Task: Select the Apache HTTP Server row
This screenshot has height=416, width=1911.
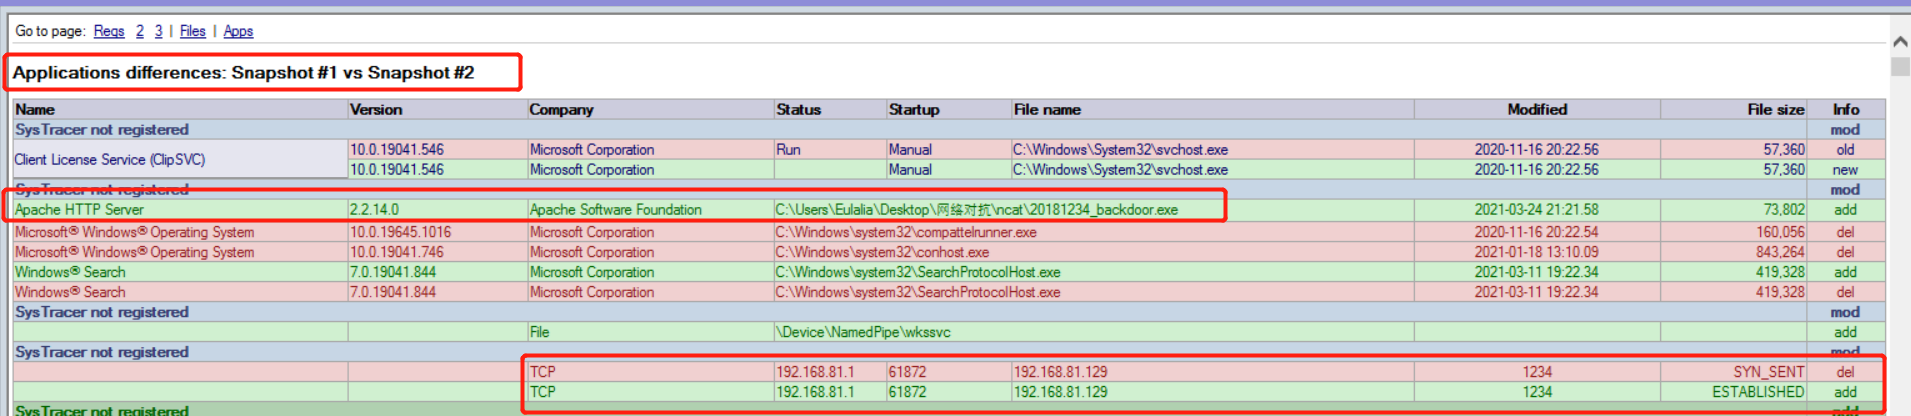Action: click(949, 210)
